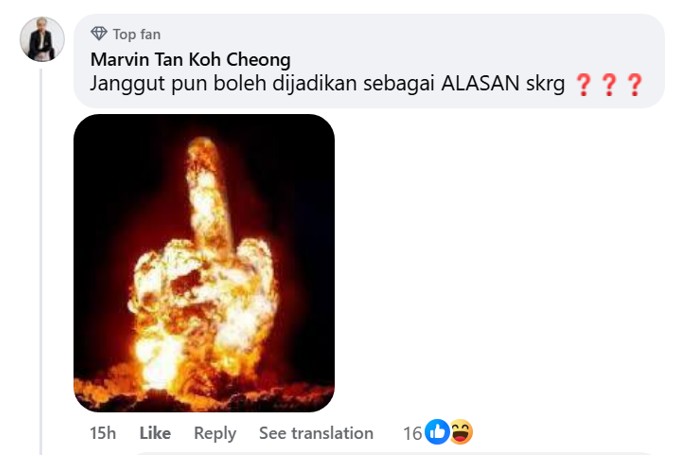Open the fiery explosion image attachment
The width and height of the screenshot is (675, 457).
coord(204,263)
